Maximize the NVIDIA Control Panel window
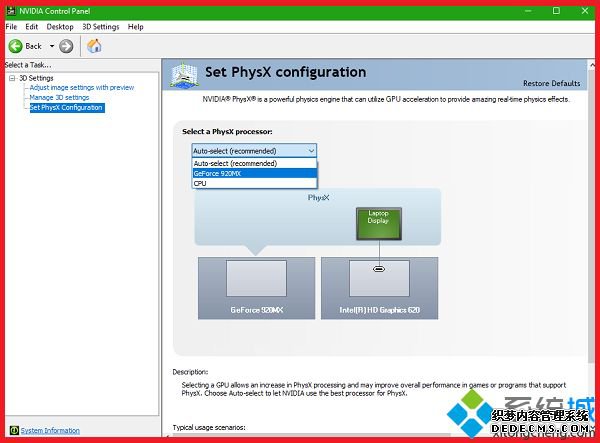Viewport: 600px width, 443px height. click(x=556, y=11)
